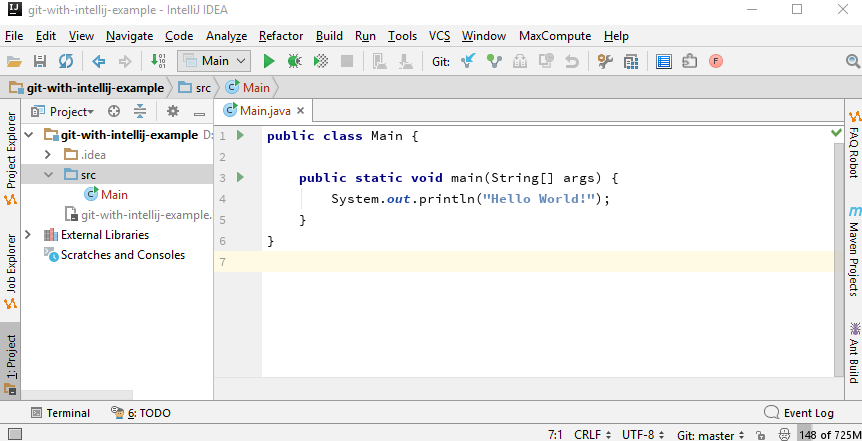Start debugging with the Debug bug icon
Image resolution: width=862 pixels, height=441 pixels.
(x=294, y=61)
